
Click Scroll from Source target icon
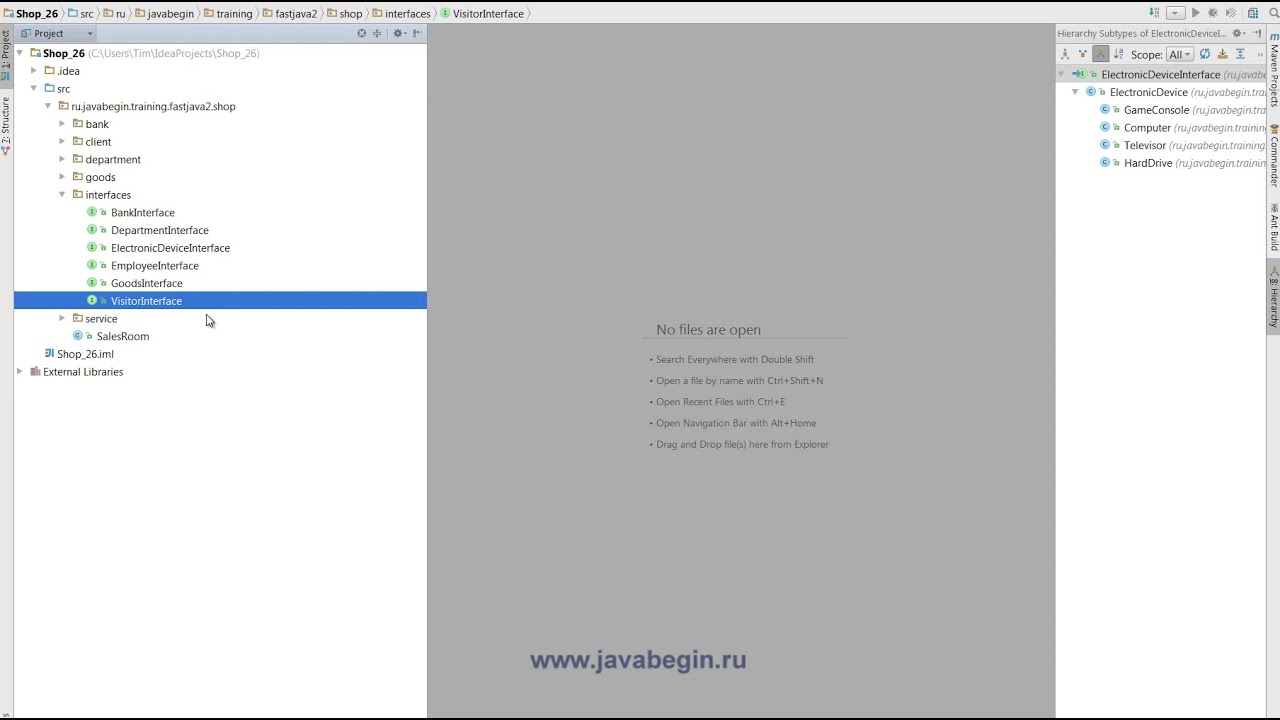362,33
